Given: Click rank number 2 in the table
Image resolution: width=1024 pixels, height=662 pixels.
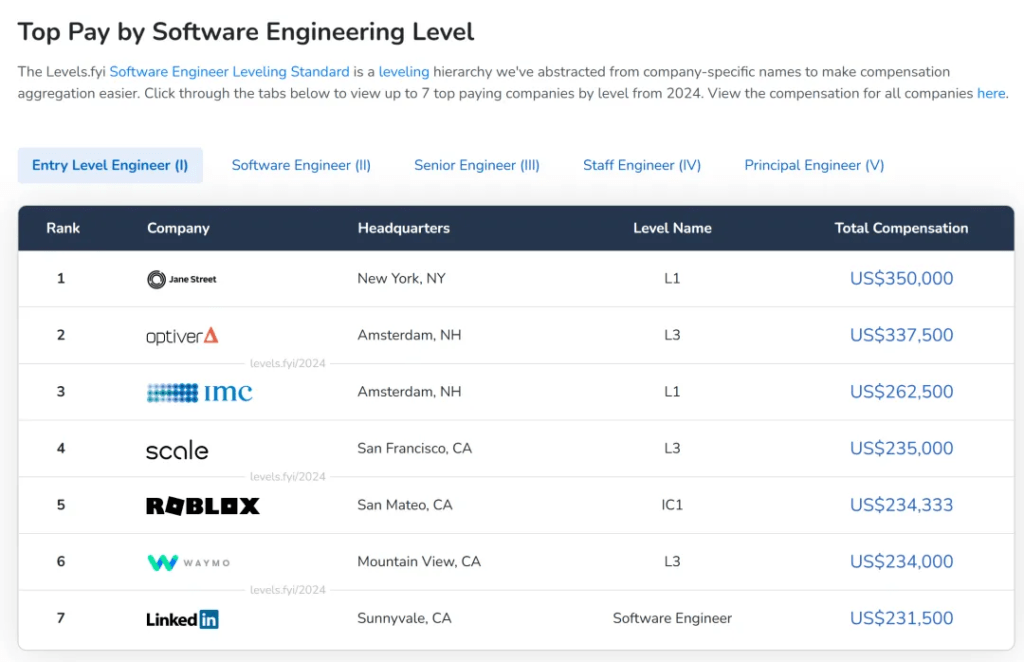Looking at the screenshot, I should [x=61, y=335].
